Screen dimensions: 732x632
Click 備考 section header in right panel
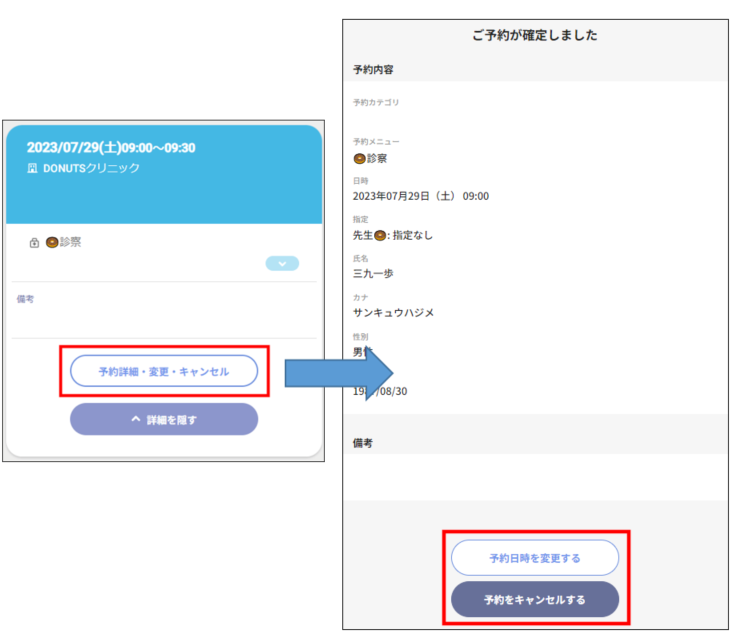point(363,443)
